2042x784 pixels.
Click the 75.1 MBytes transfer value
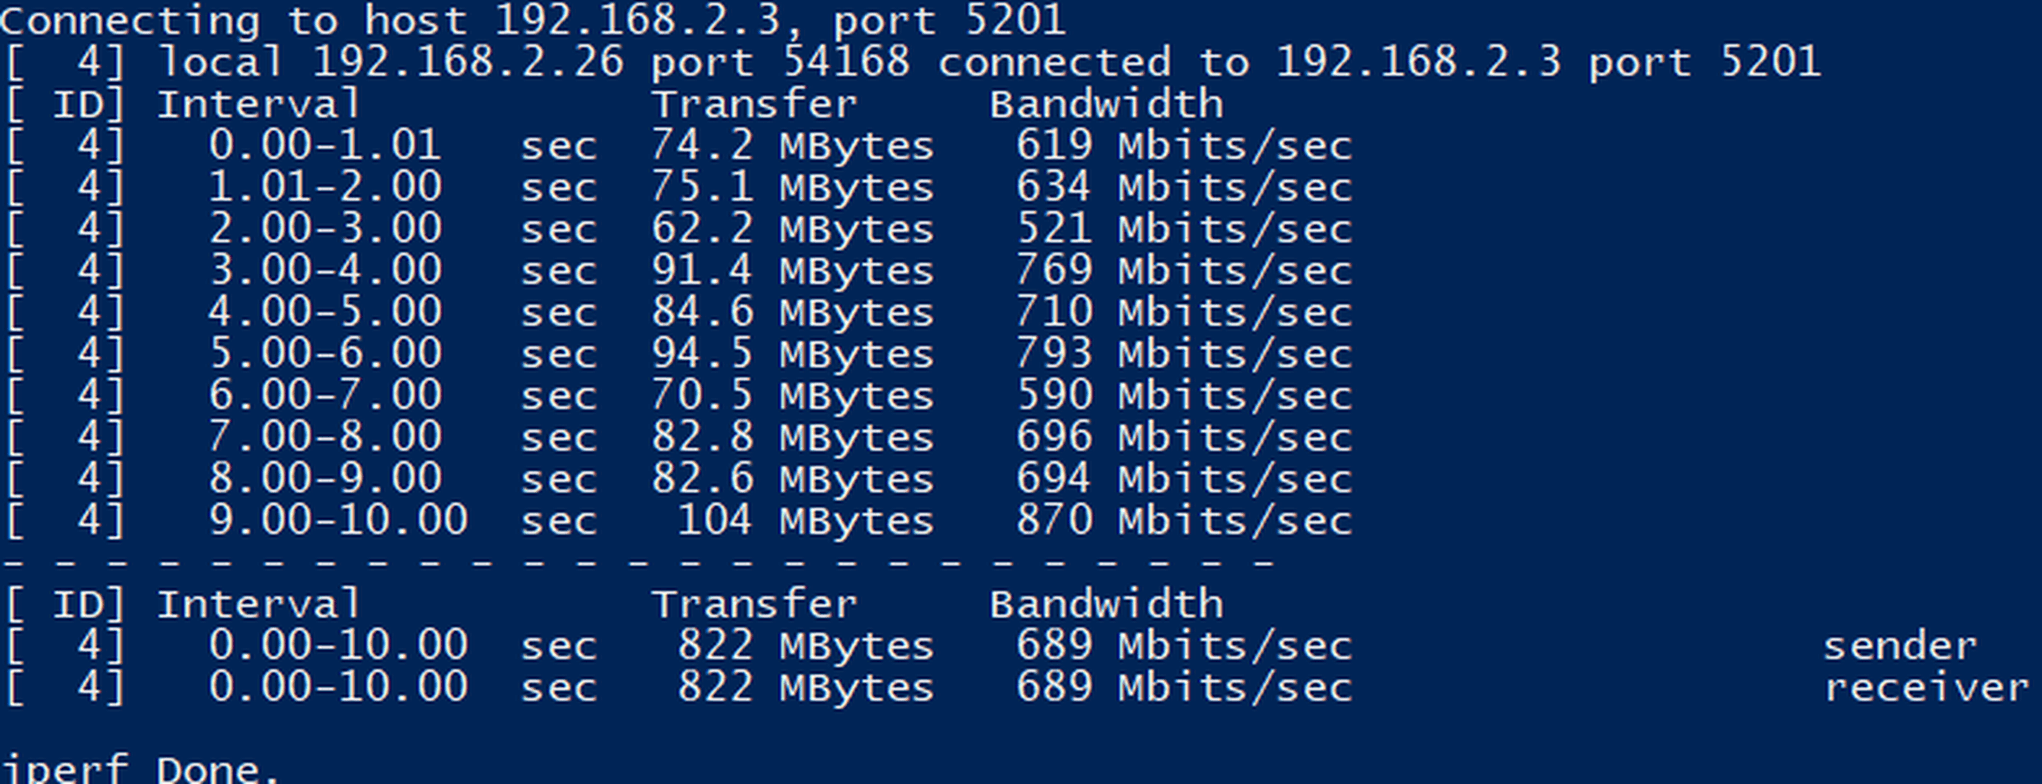point(792,187)
